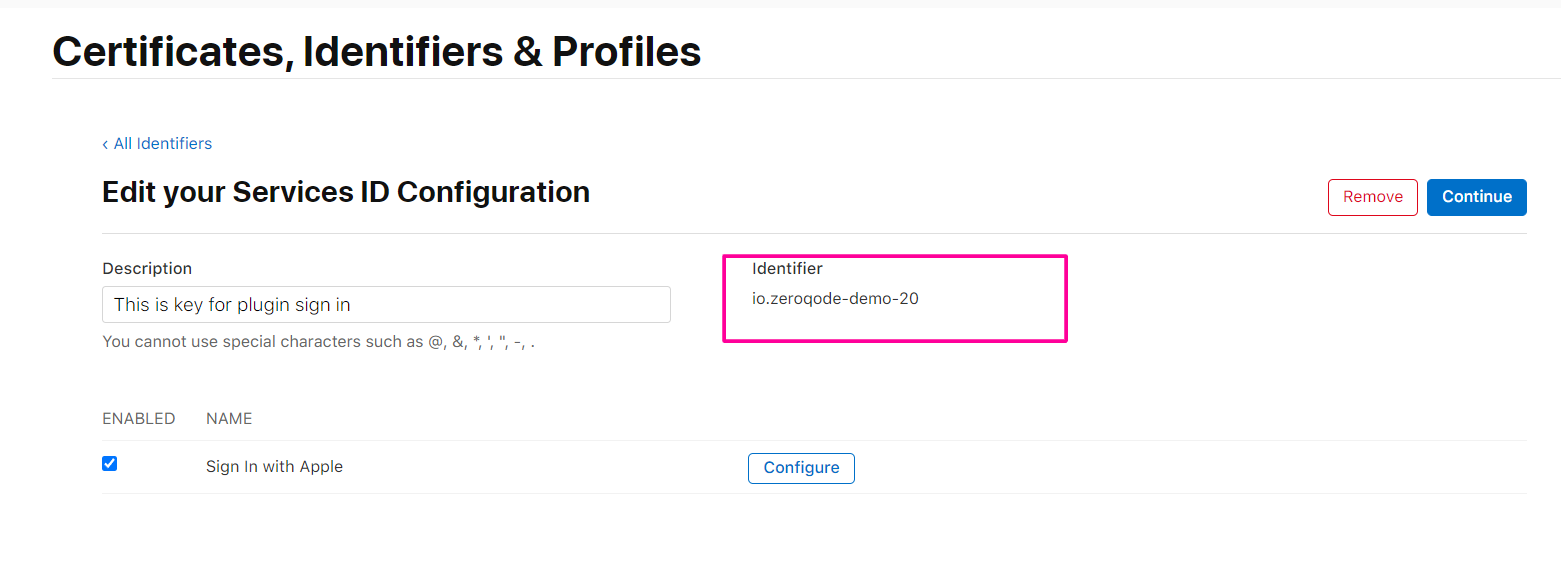The height and width of the screenshot is (566, 1561).
Task: Click the special characters hint text
Action: tap(318, 342)
